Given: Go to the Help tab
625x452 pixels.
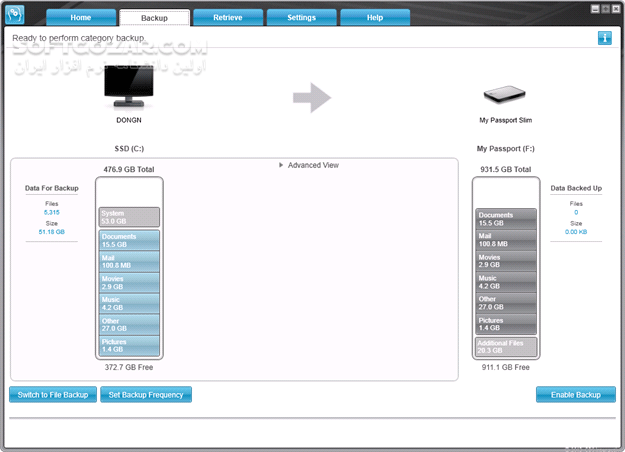Looking at the screenshot, I should pyautogui.click(x=374, y=18).
